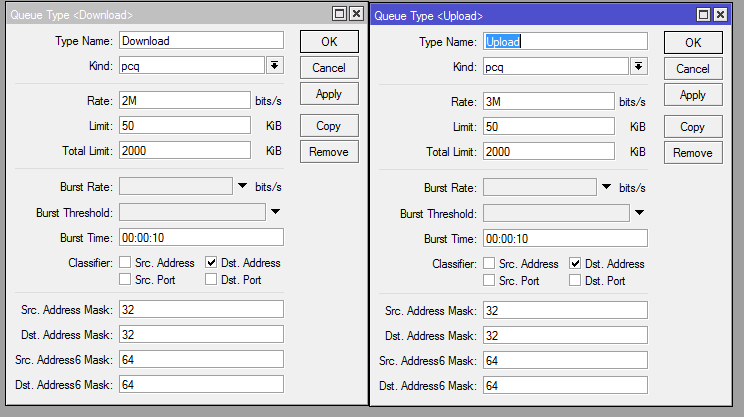Click the Kind pcq field in Upload window
This screenshot has height=417, width=744.
point(556,66)
